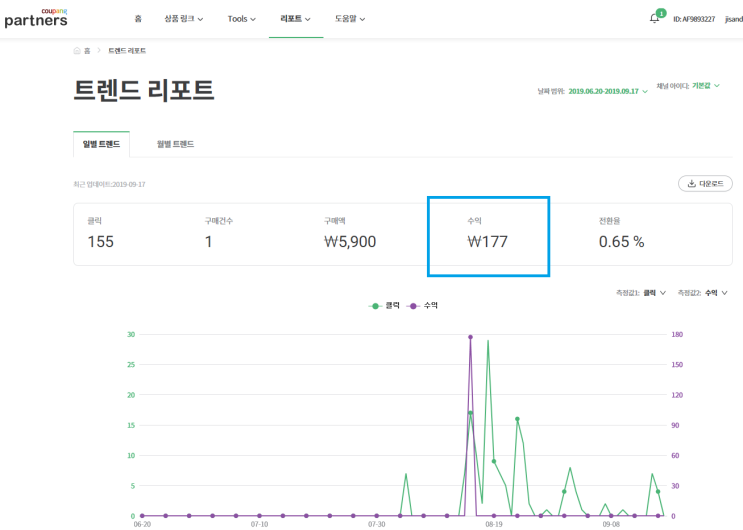The height and width of the screenshot is (530, 743).
Task: Click the purple peak data point on chart
Action: click(x=471, y=337)
